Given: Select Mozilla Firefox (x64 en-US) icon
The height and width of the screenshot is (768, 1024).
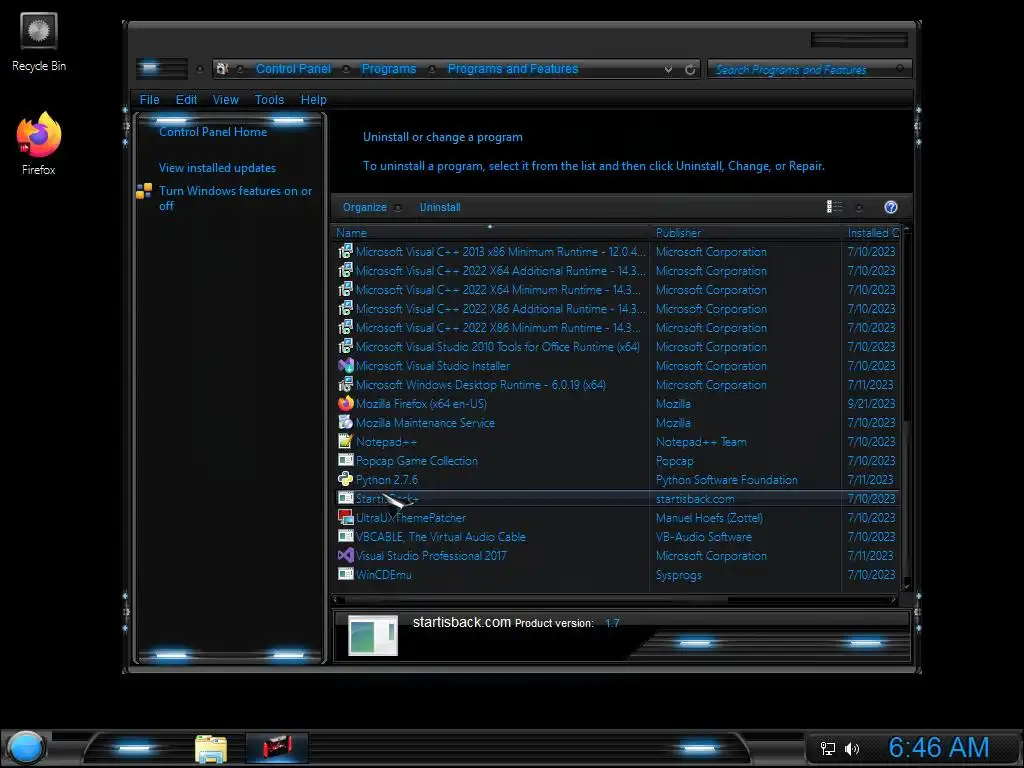Looking at the screenshot, I should point(345,403).
